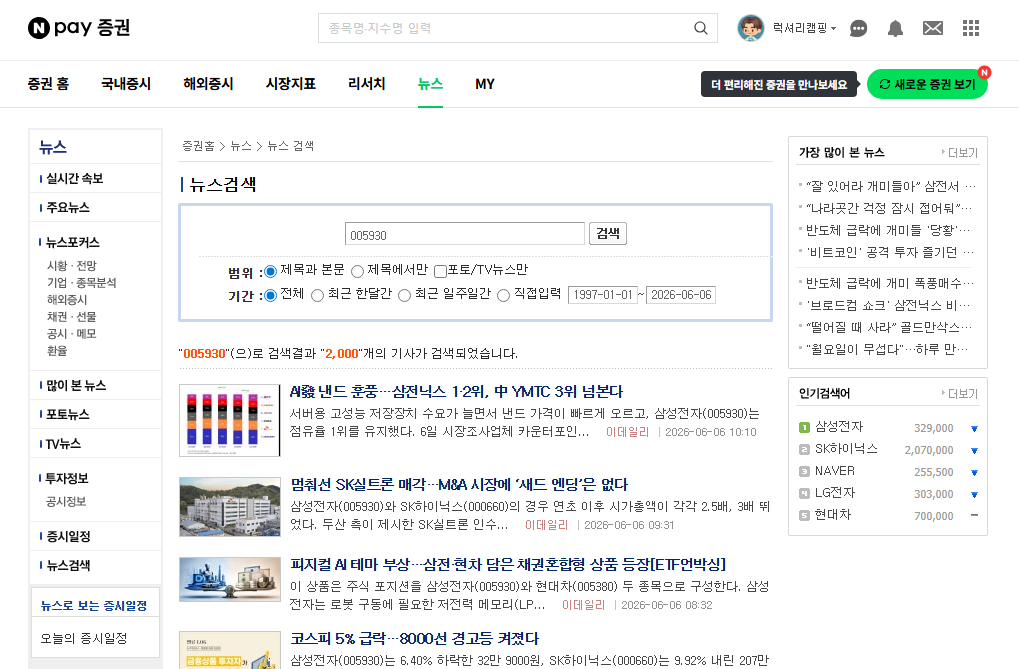Screen dimensions: 1019x669
Task: Open 기업 · 종목분석 sidebar link
Action: point(81,282)
